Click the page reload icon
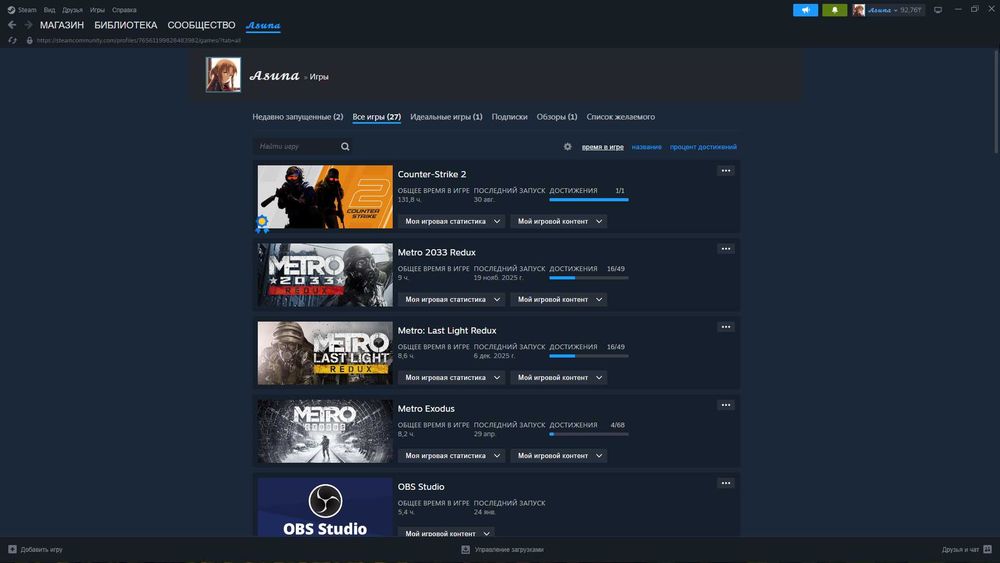Viewport: 1000px width, 563px height. tap(12, 40)
